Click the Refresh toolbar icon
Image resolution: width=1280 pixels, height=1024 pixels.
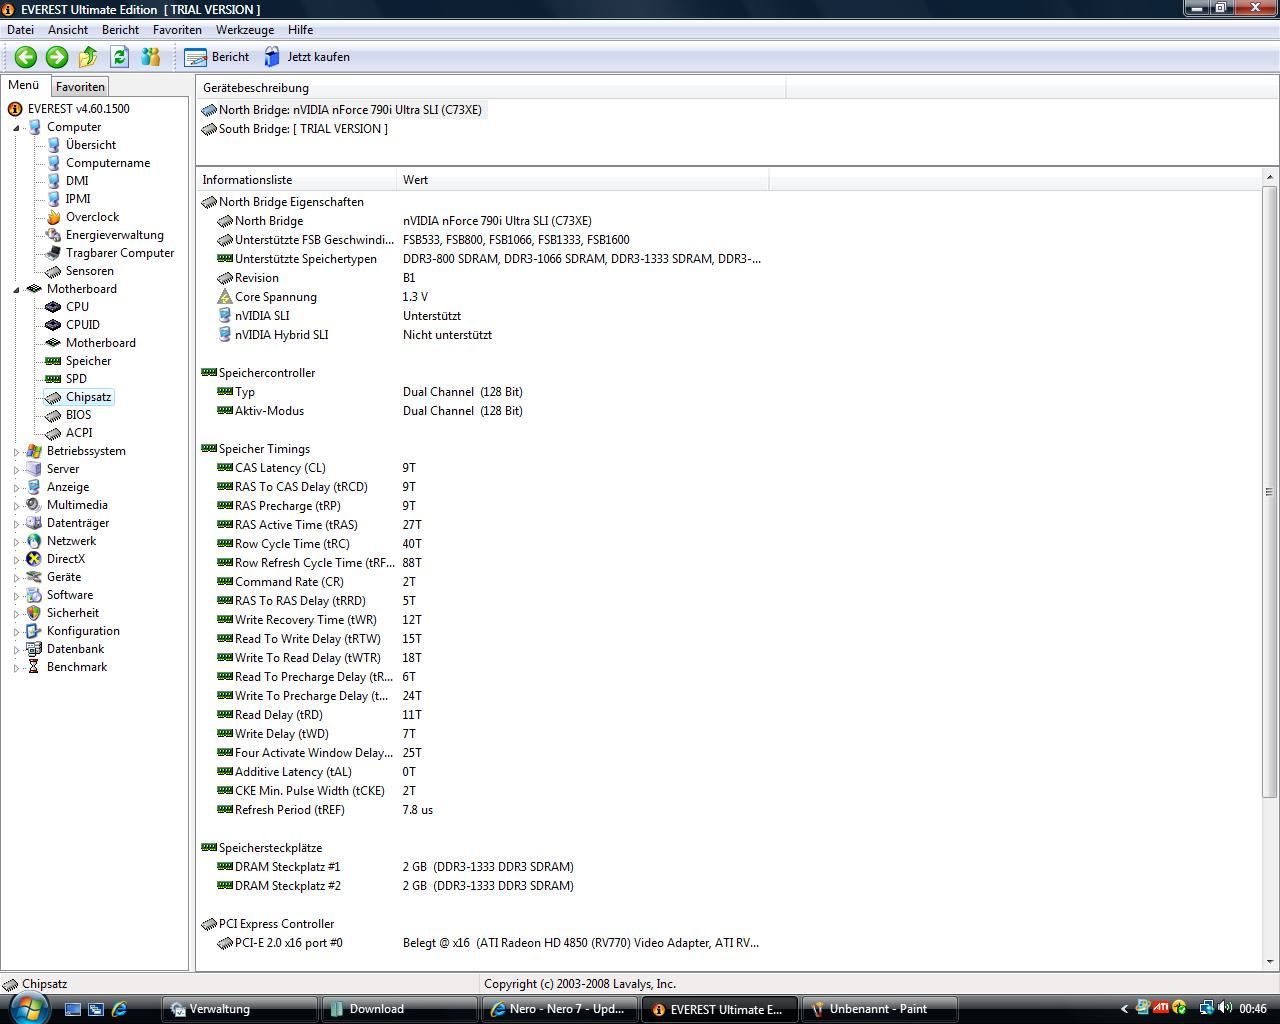point(119,57)
